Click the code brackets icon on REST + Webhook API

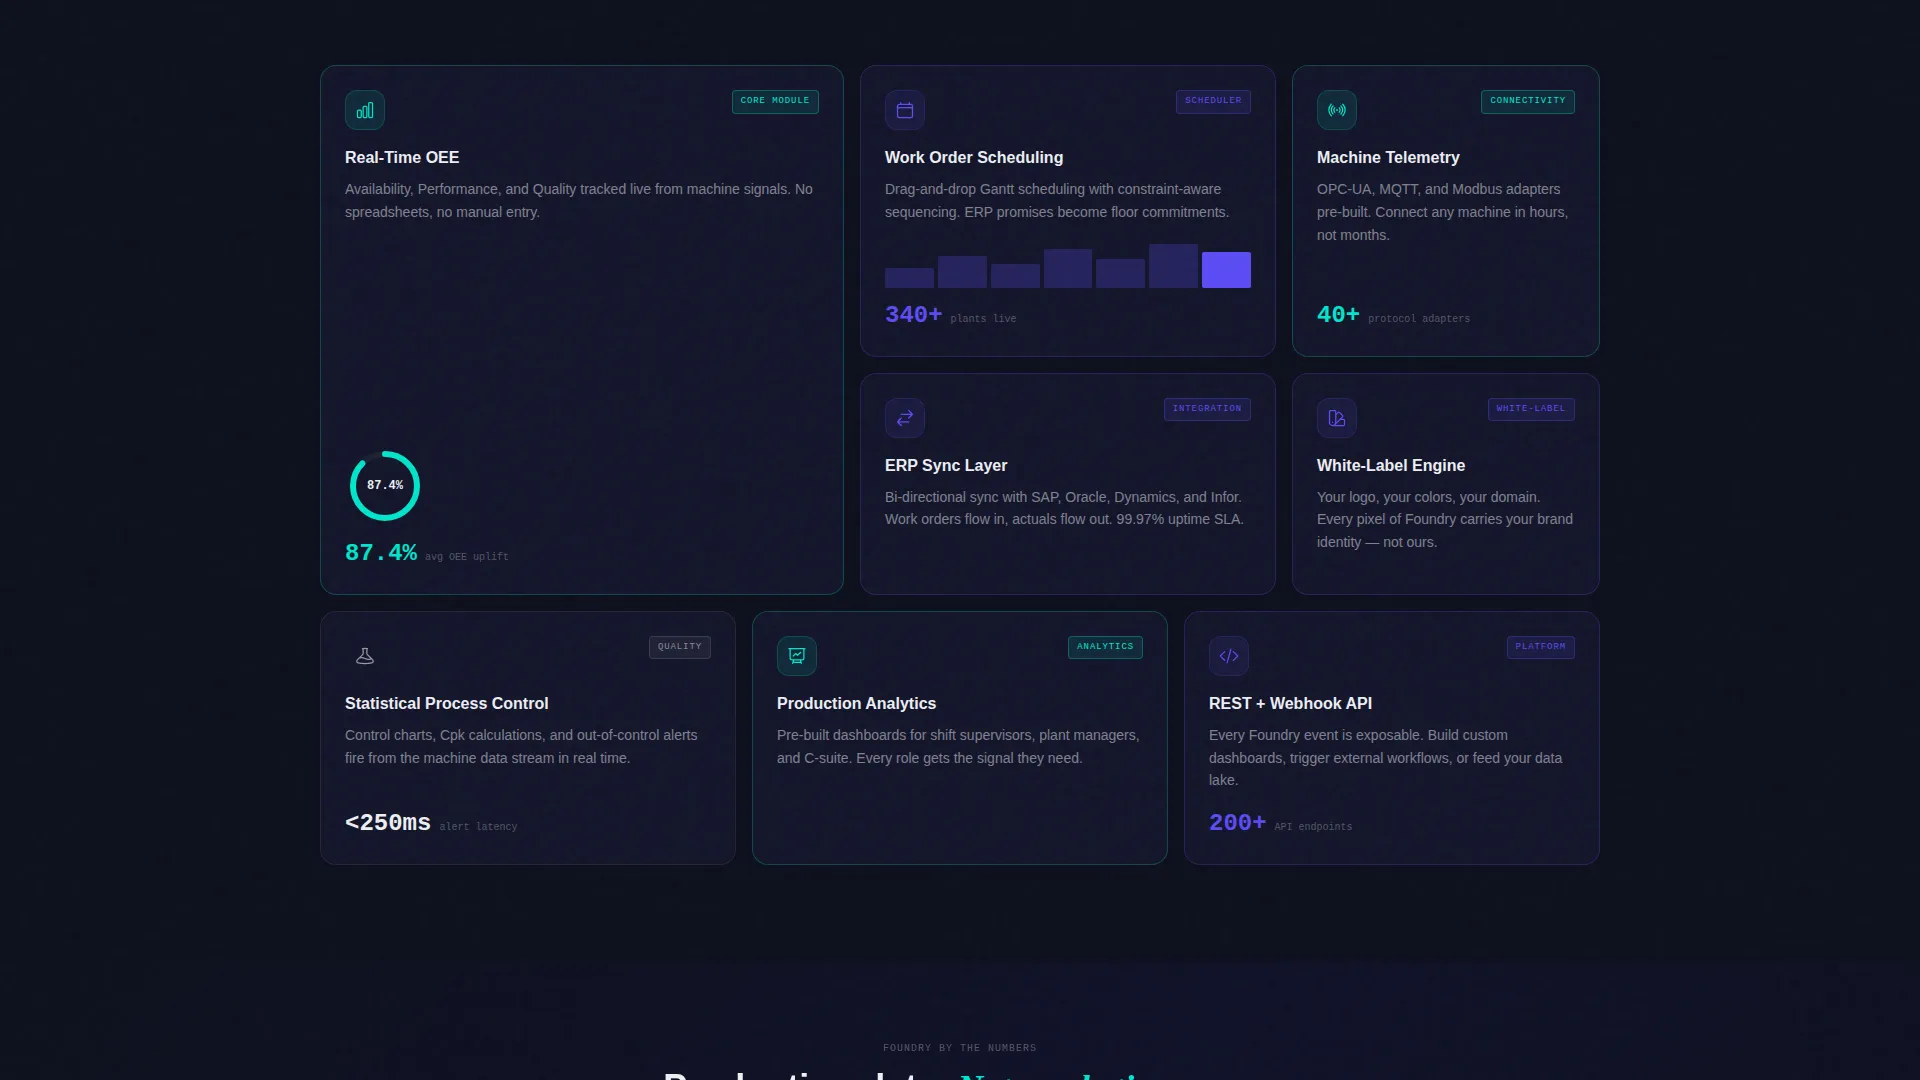[1229, 656]
